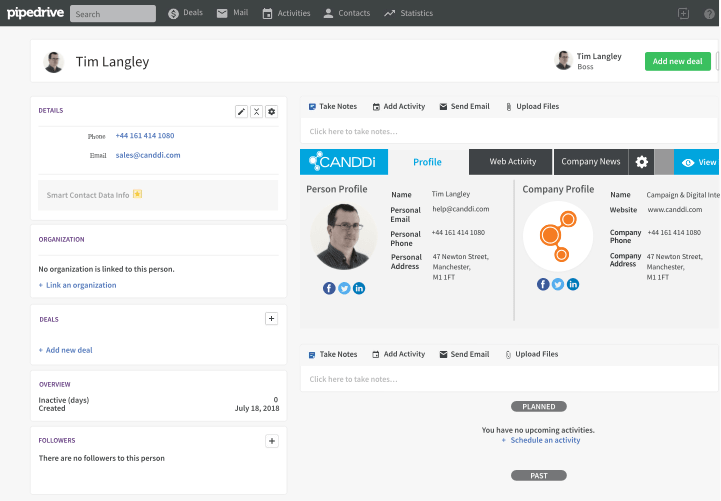This screenshot has height=501, width=721.
Task: Click Tim Langley's header avatar thumbnail
Action: (x=53, y=62)
